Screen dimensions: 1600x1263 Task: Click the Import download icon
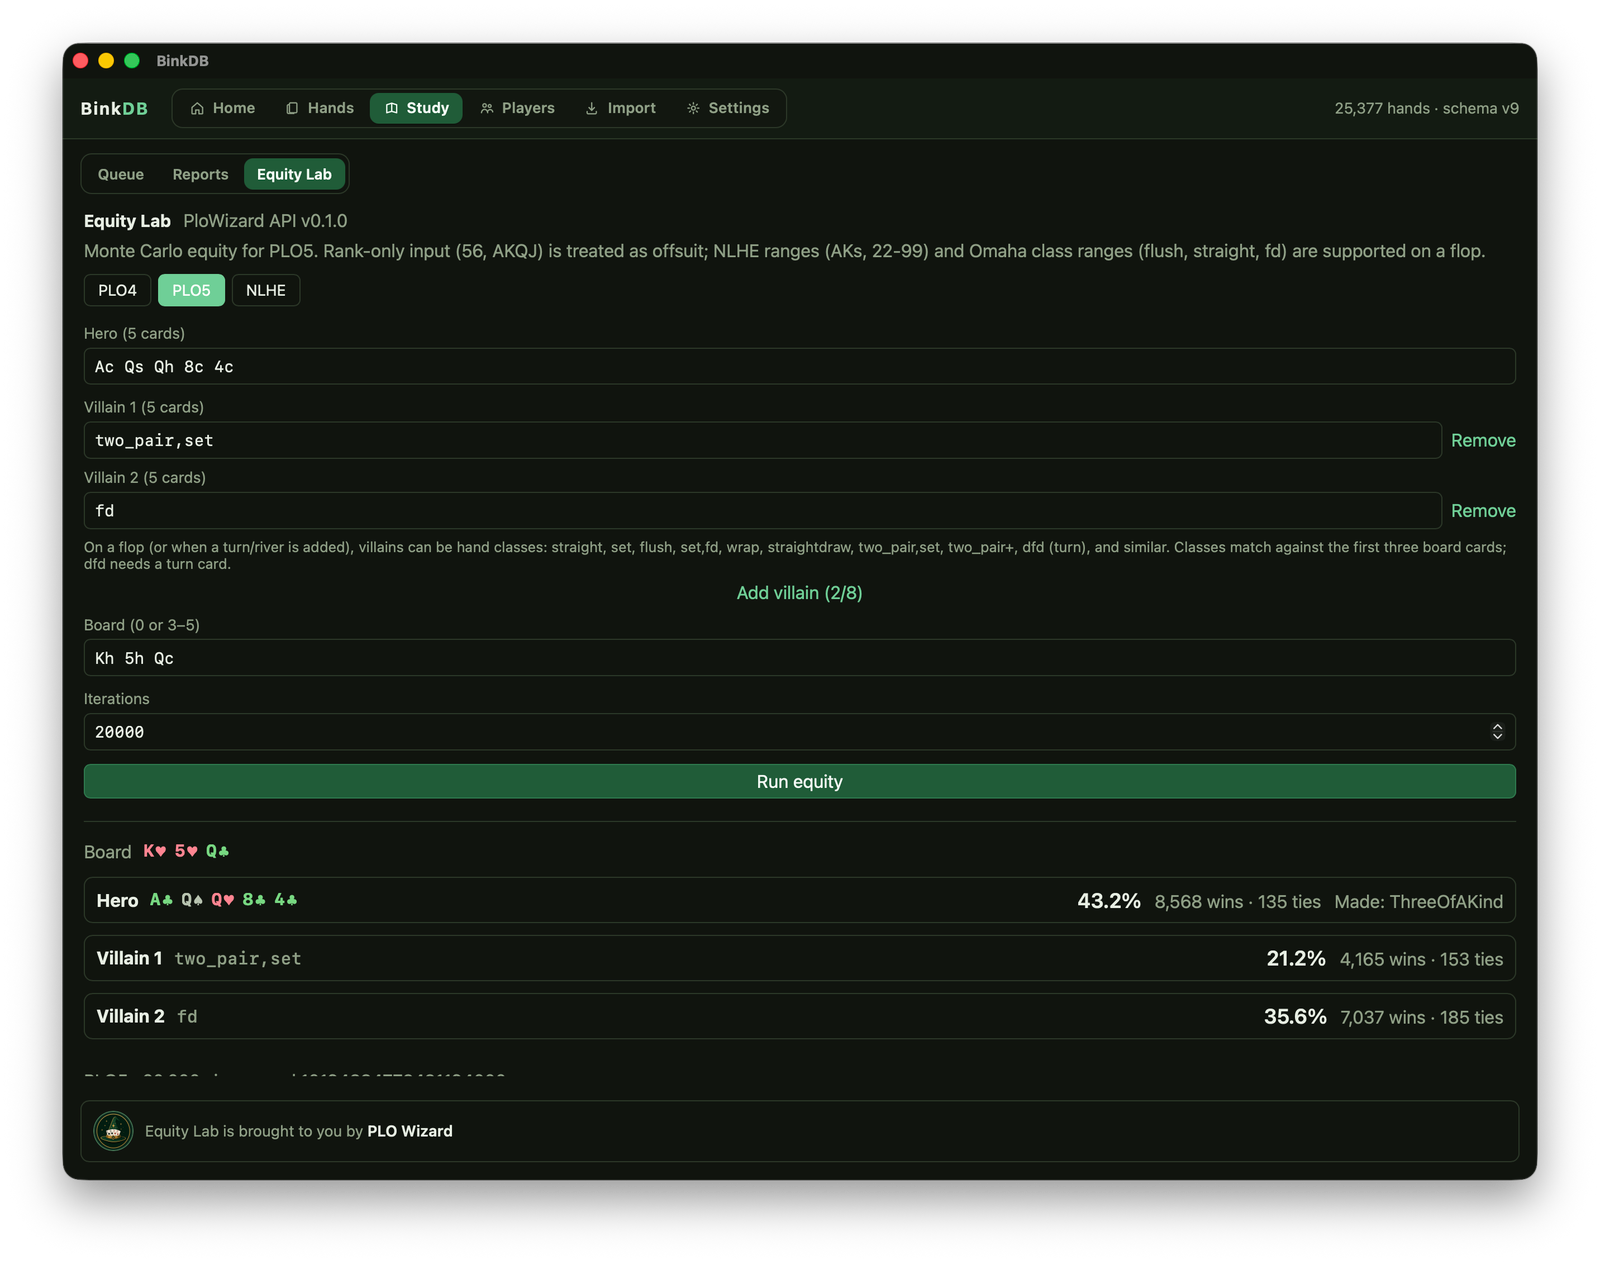tap(592, 108)
